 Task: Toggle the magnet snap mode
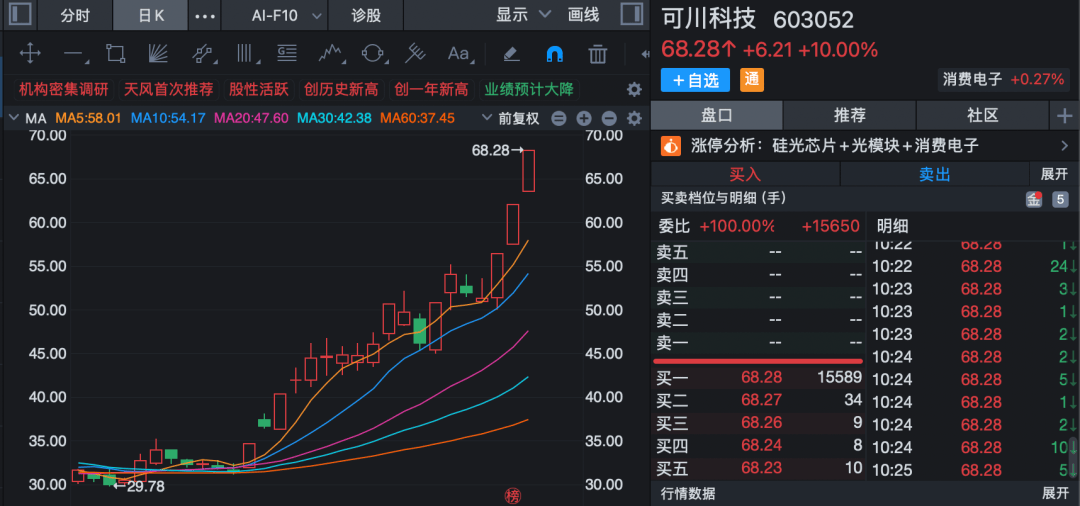tap(554, 53)
